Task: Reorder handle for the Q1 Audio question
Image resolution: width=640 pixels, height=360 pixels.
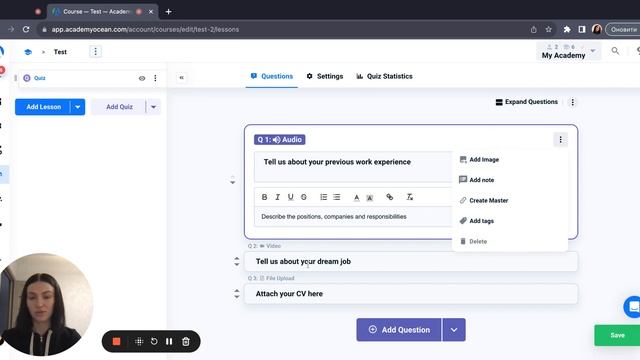Action: tap(233, 180)
